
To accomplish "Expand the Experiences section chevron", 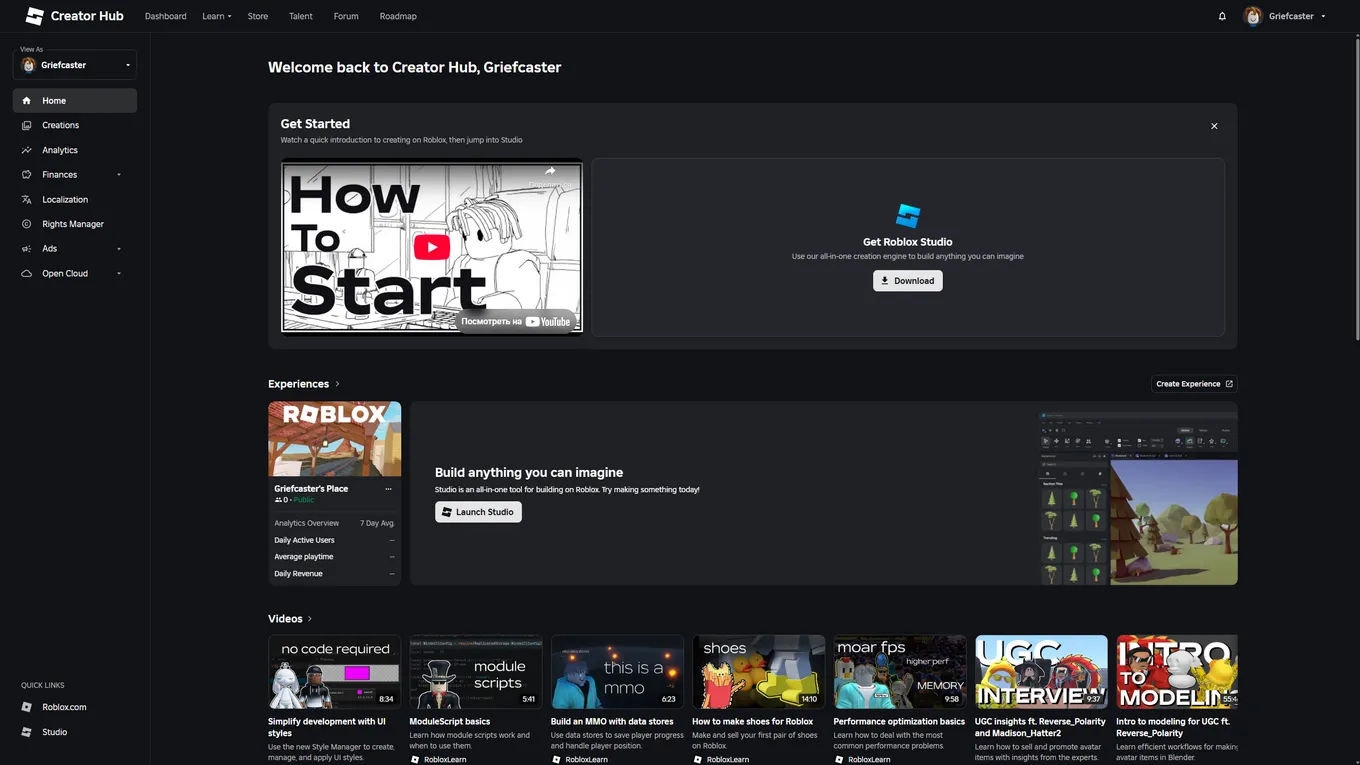I will (337, 384).
